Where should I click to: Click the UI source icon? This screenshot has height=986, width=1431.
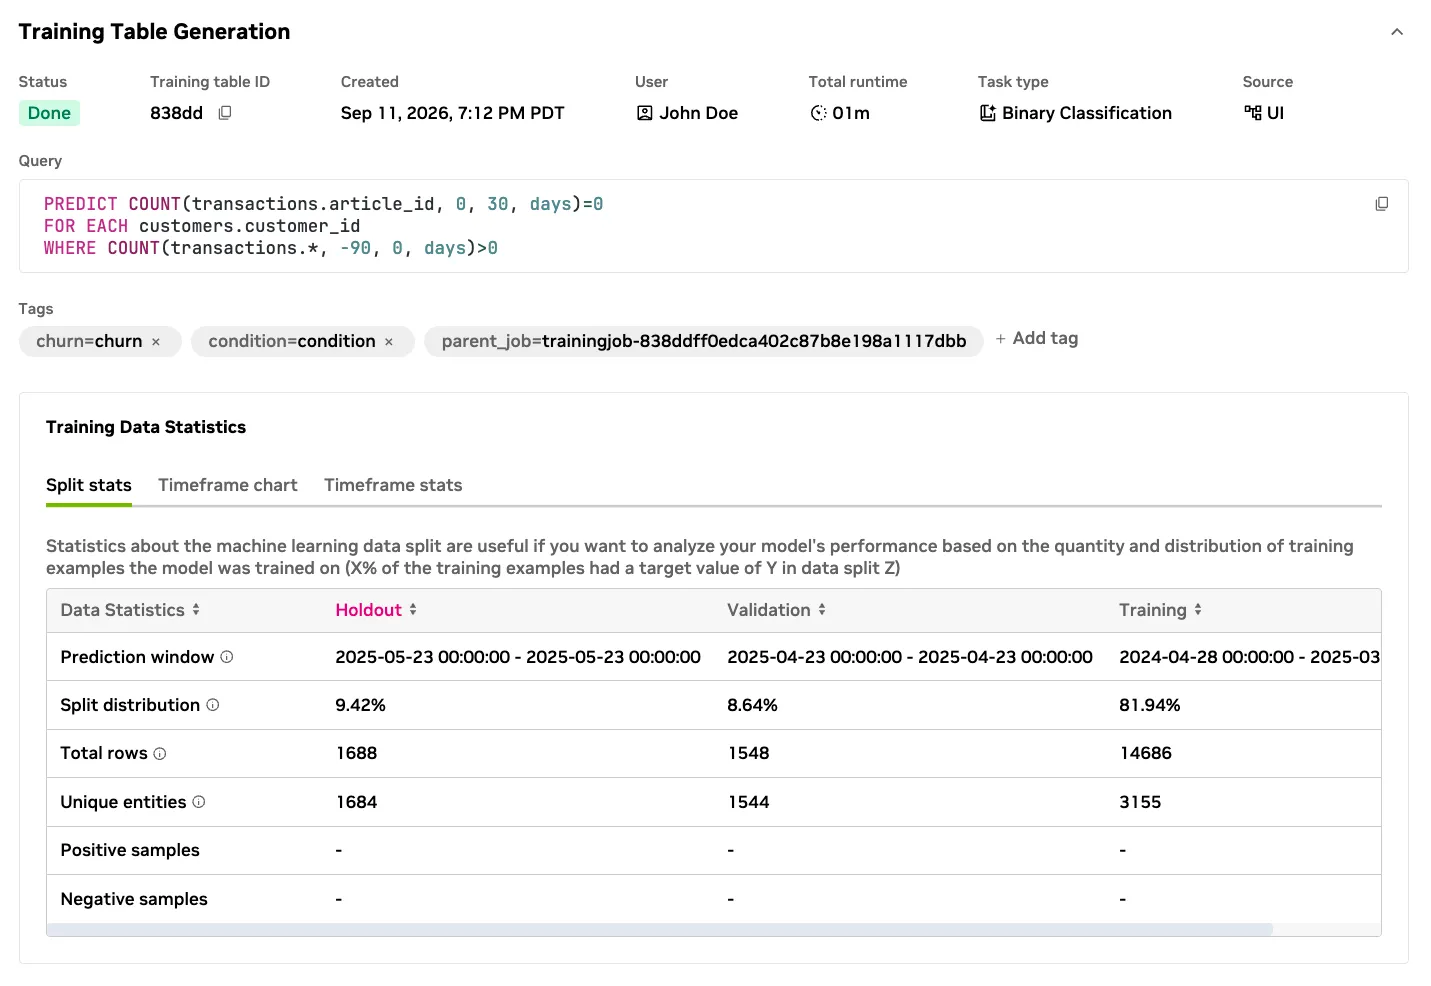(1252, 113)
